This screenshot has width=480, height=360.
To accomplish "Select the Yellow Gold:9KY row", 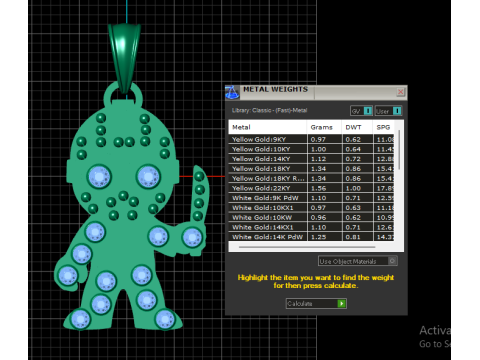I will point(311,139).
